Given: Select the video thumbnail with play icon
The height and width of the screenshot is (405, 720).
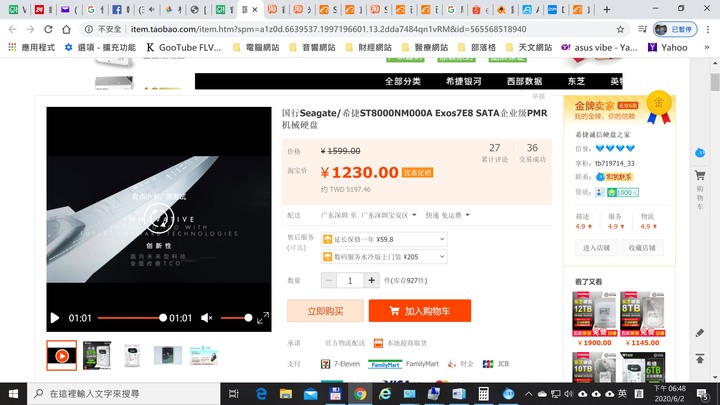Looking at the screenshot, I should coord(62,355).
